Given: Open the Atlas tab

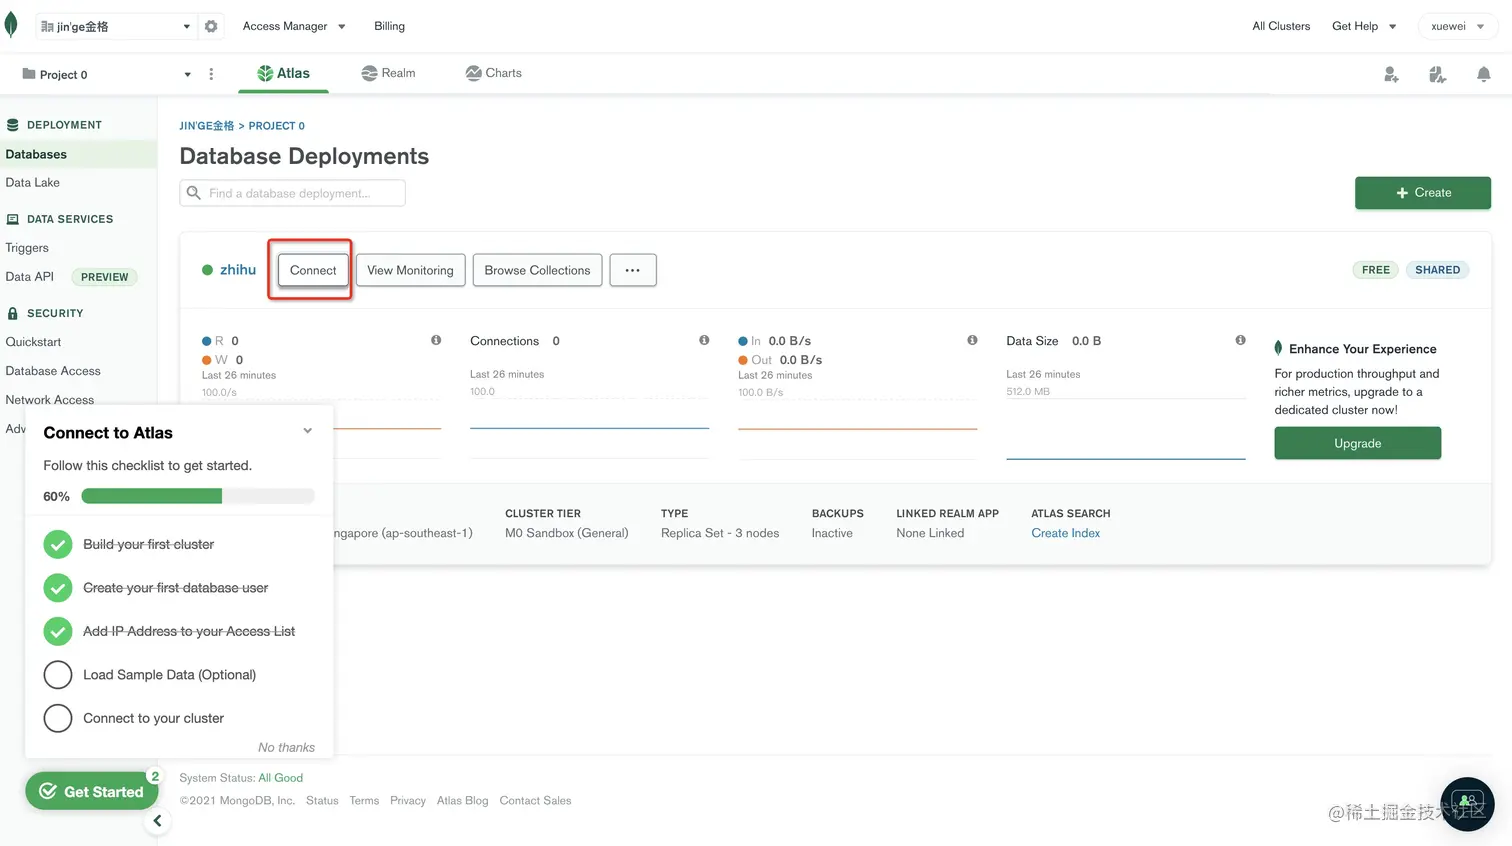Looking at the screenshot, I should (x=284, y=73).
